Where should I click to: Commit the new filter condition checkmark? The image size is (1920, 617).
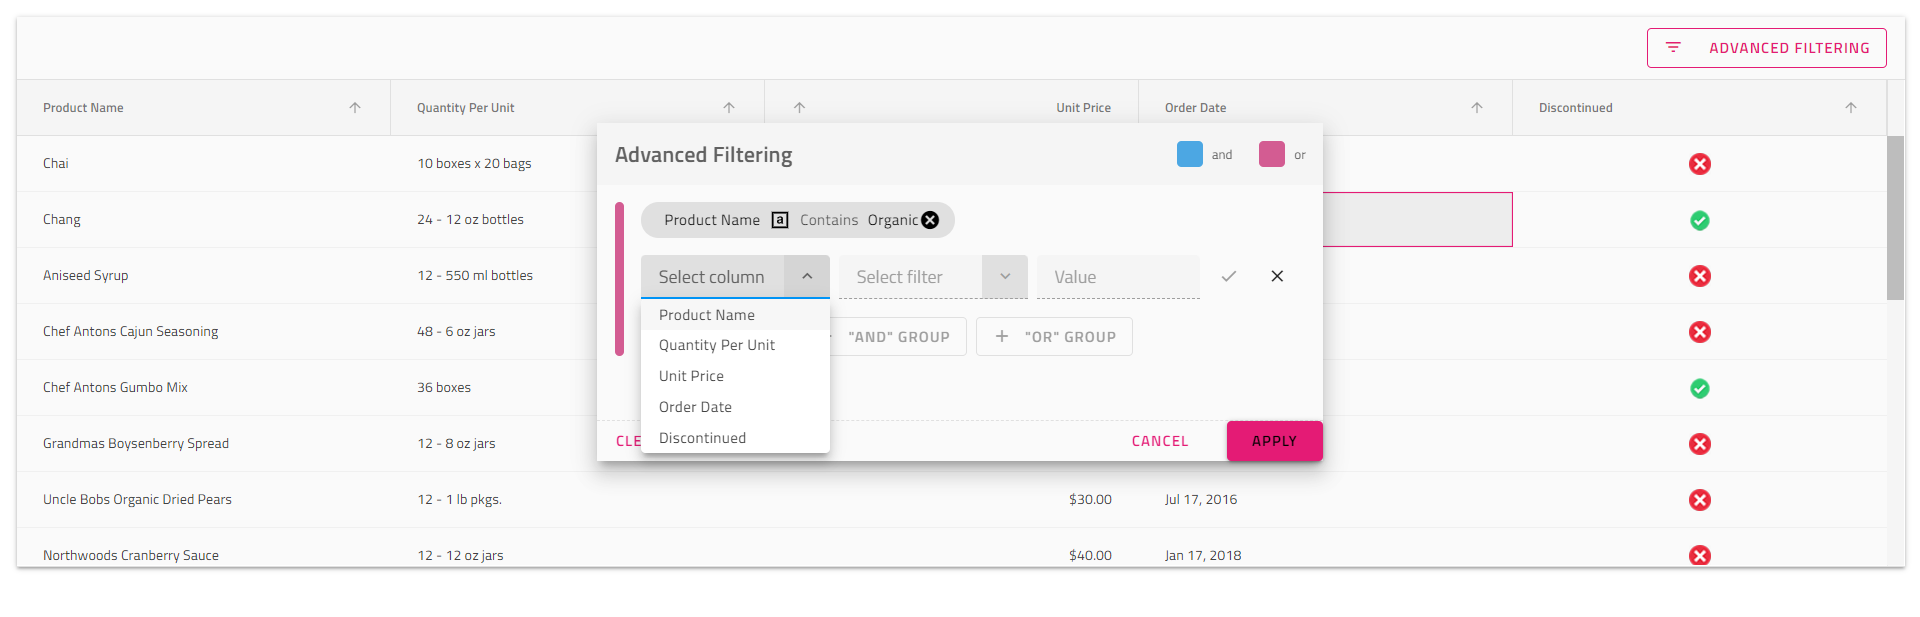1229,277
